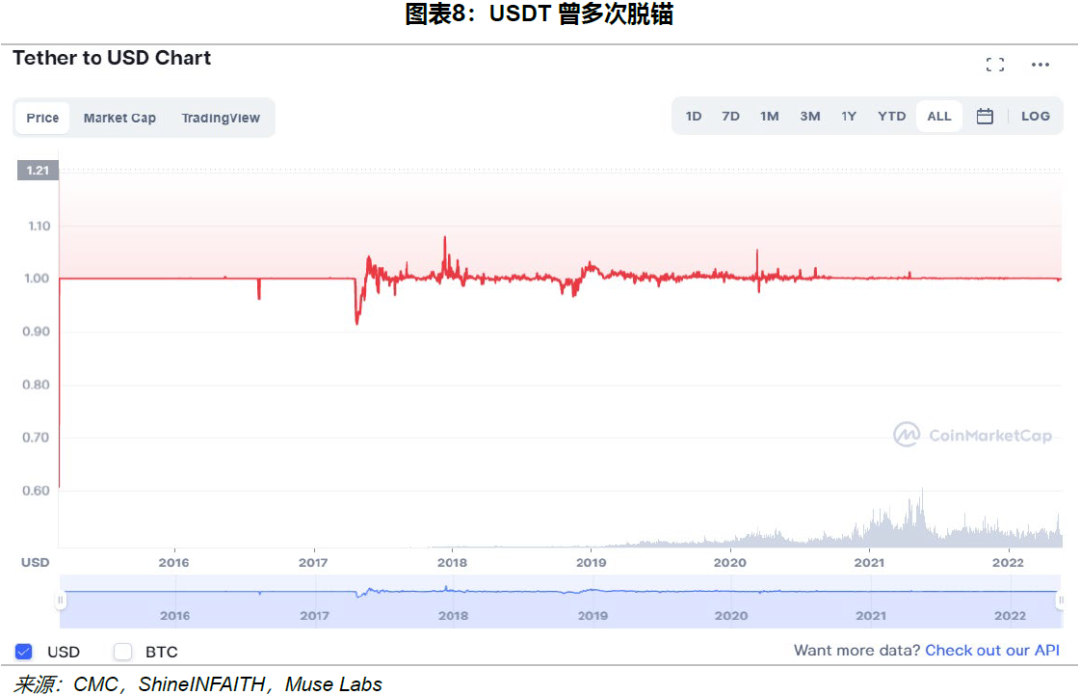Set time range to 3M
Viewport: 1080px width, 695px height.
[x=810, y=116]
